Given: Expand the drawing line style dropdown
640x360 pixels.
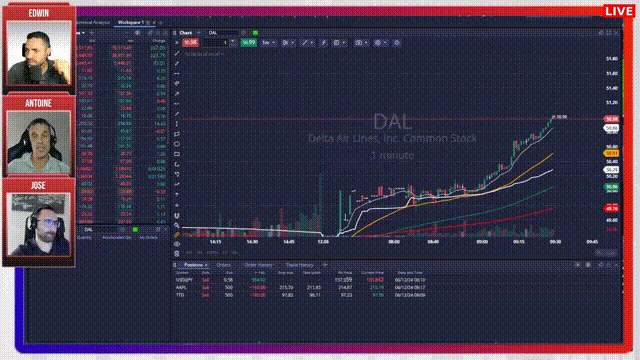Looking at the screenshot, I should [307, 42].
